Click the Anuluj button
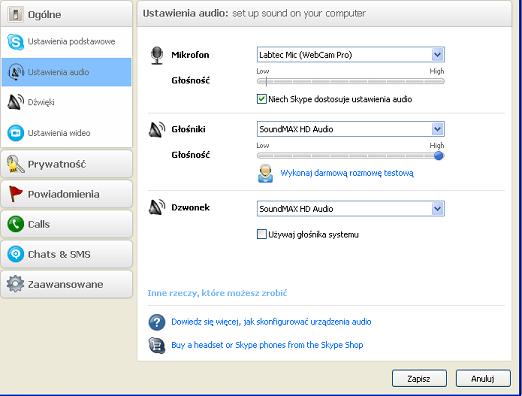The width and height of the screenshot is (522, 396). pos(483,379)
